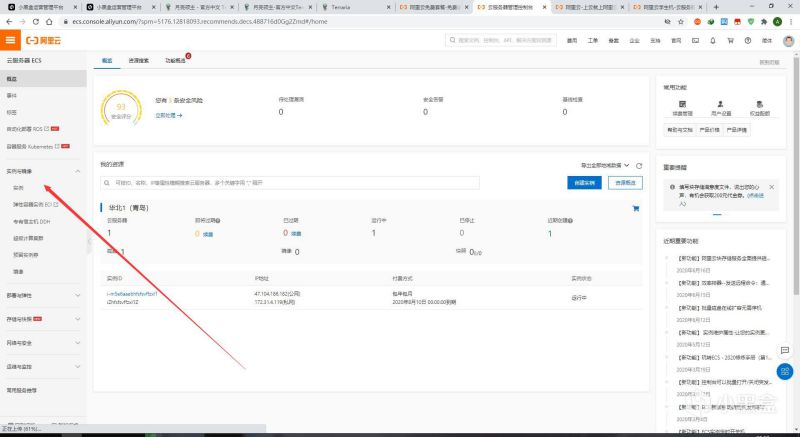Screen dimensions: 800x437
Task: Bookmark this page with the star
Action: [x=681, y=22]
